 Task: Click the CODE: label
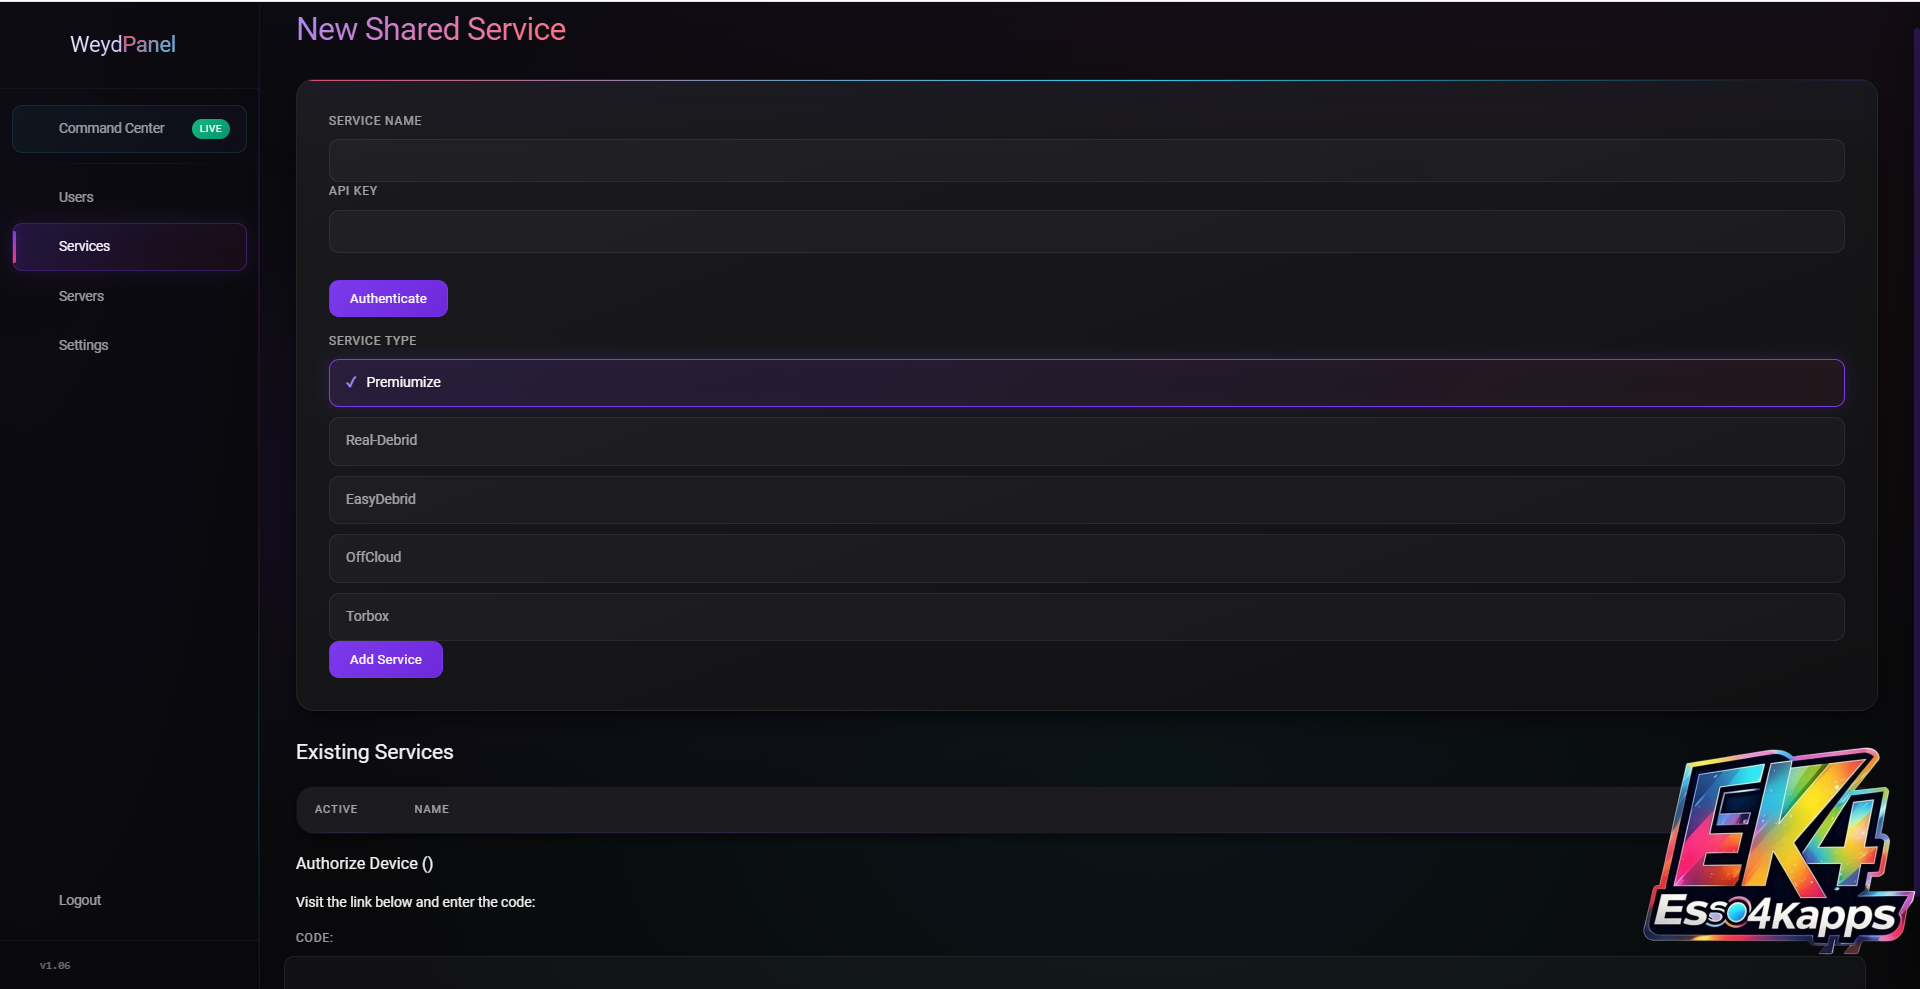click(315, 938)
